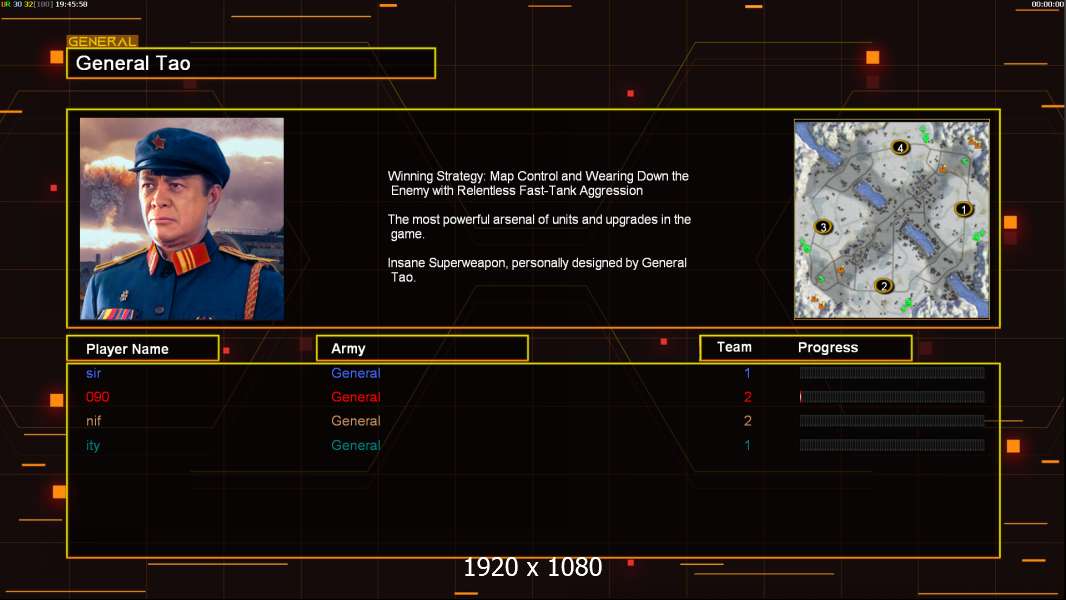Click team number 1 in ity's row
Image resolution: width=1066 pixels, height=600 pixels.
point(747,445)
